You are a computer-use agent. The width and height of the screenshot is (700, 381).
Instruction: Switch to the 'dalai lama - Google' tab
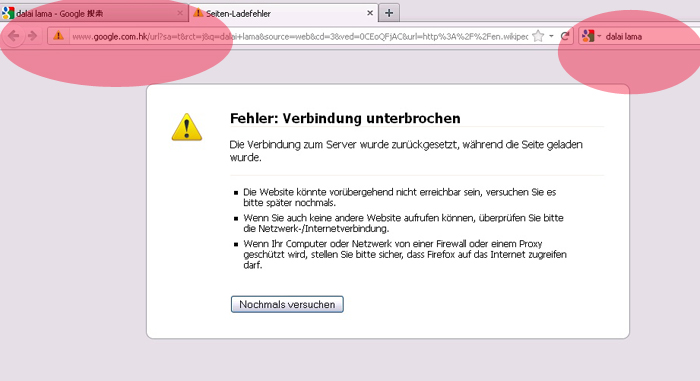click(94, 13)
